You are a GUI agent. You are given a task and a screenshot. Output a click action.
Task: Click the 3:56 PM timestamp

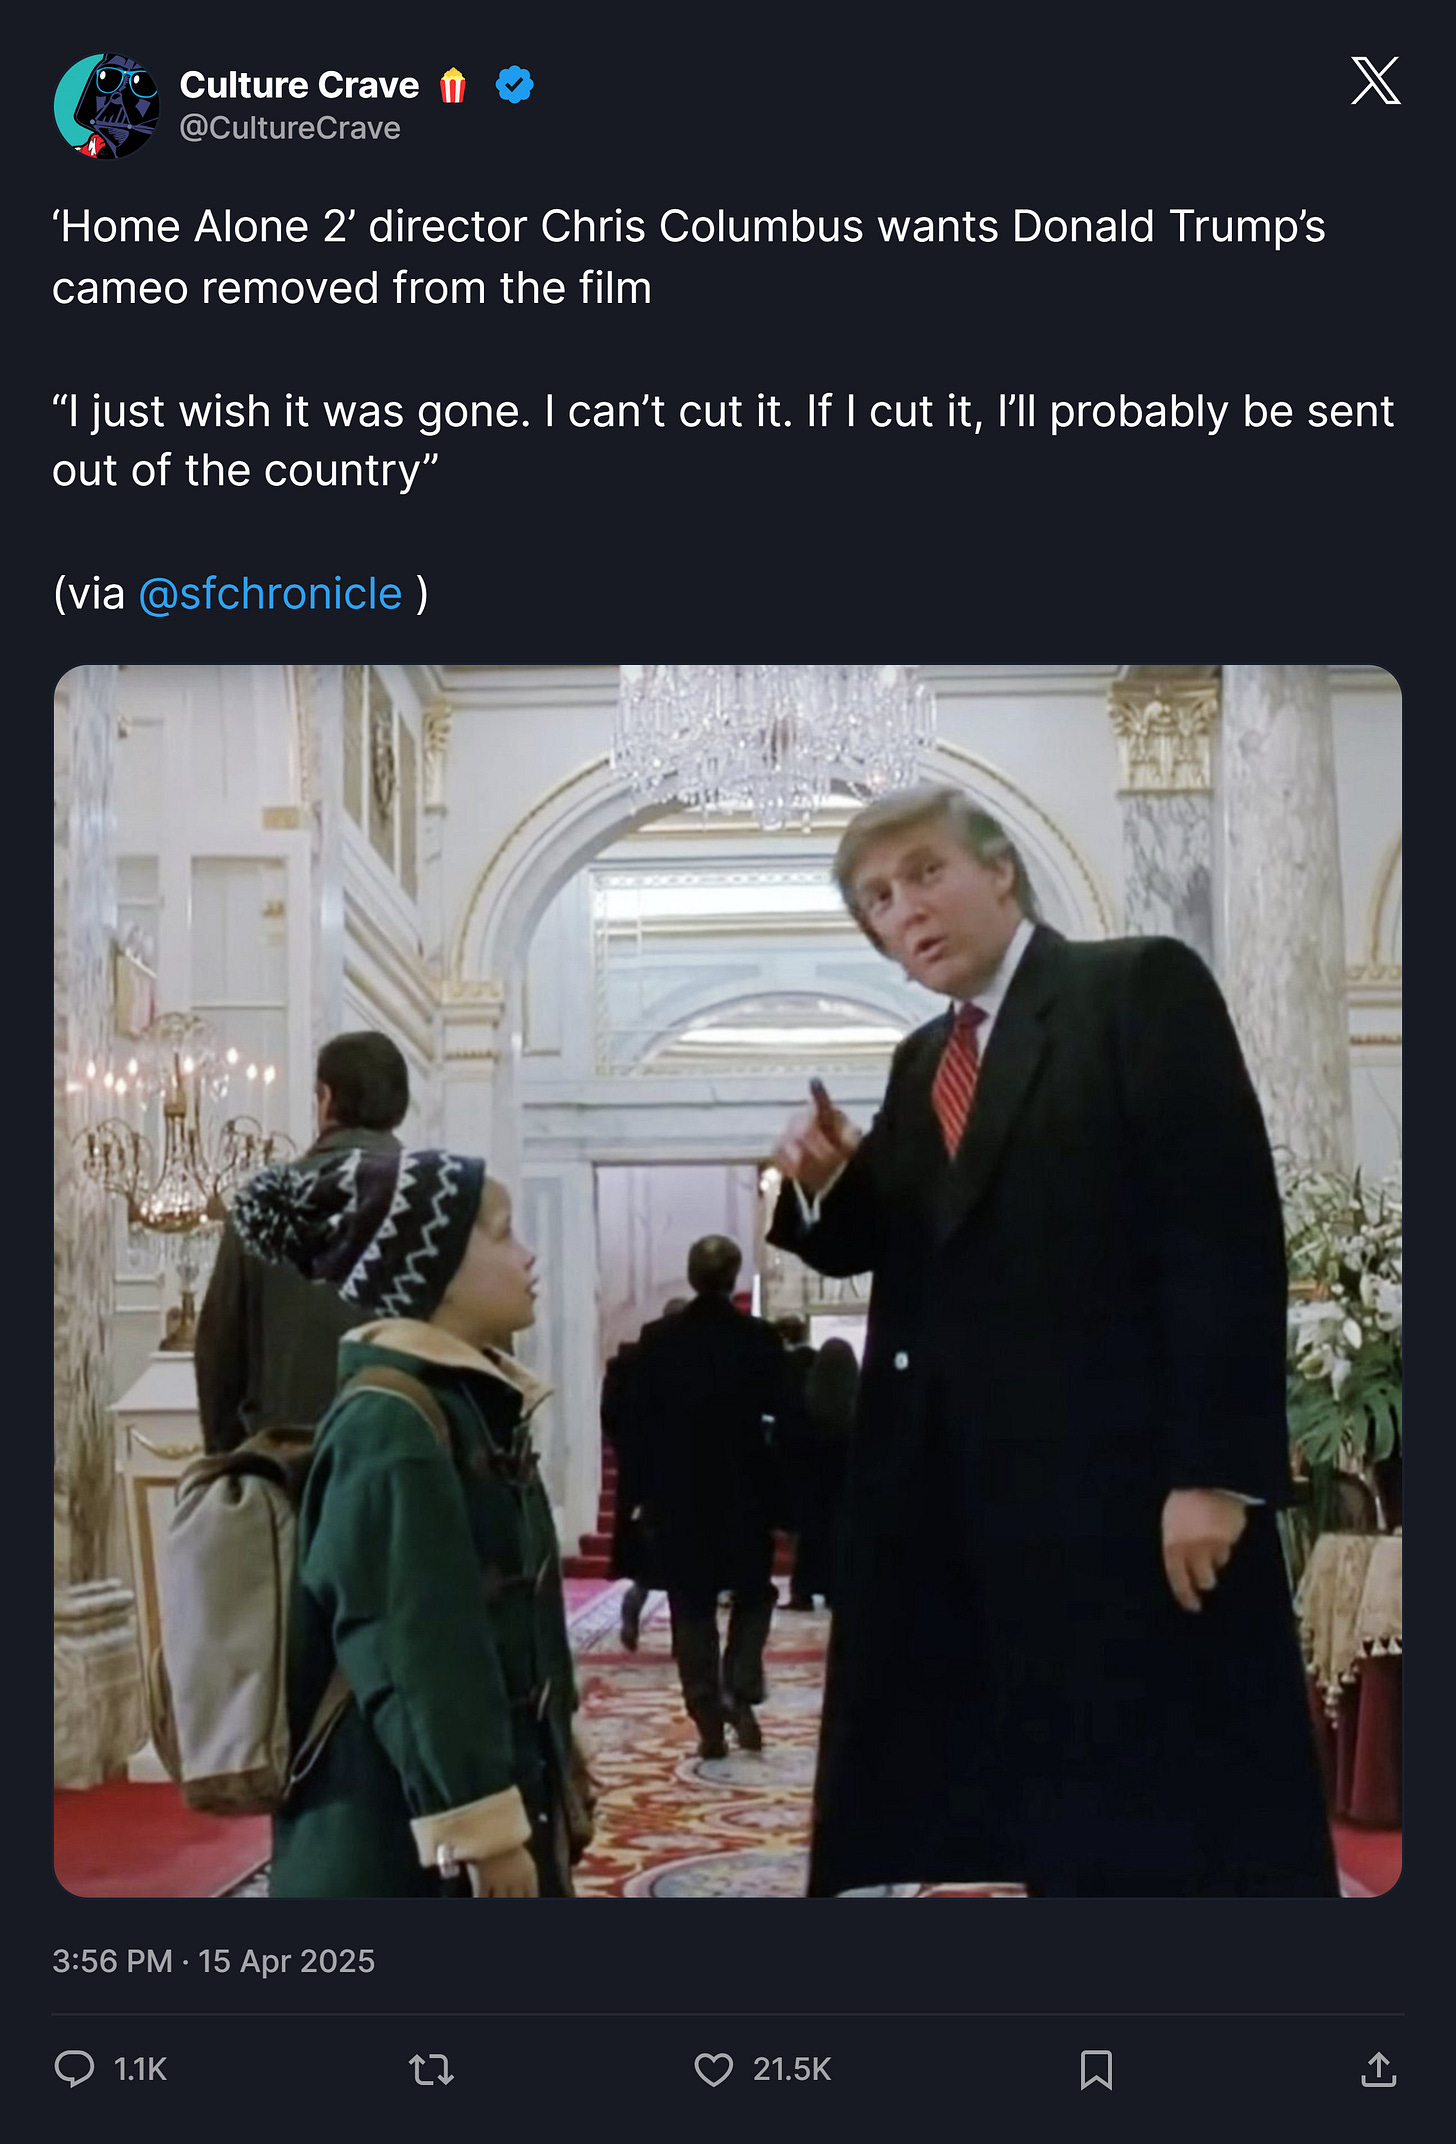pos(112,1961)
